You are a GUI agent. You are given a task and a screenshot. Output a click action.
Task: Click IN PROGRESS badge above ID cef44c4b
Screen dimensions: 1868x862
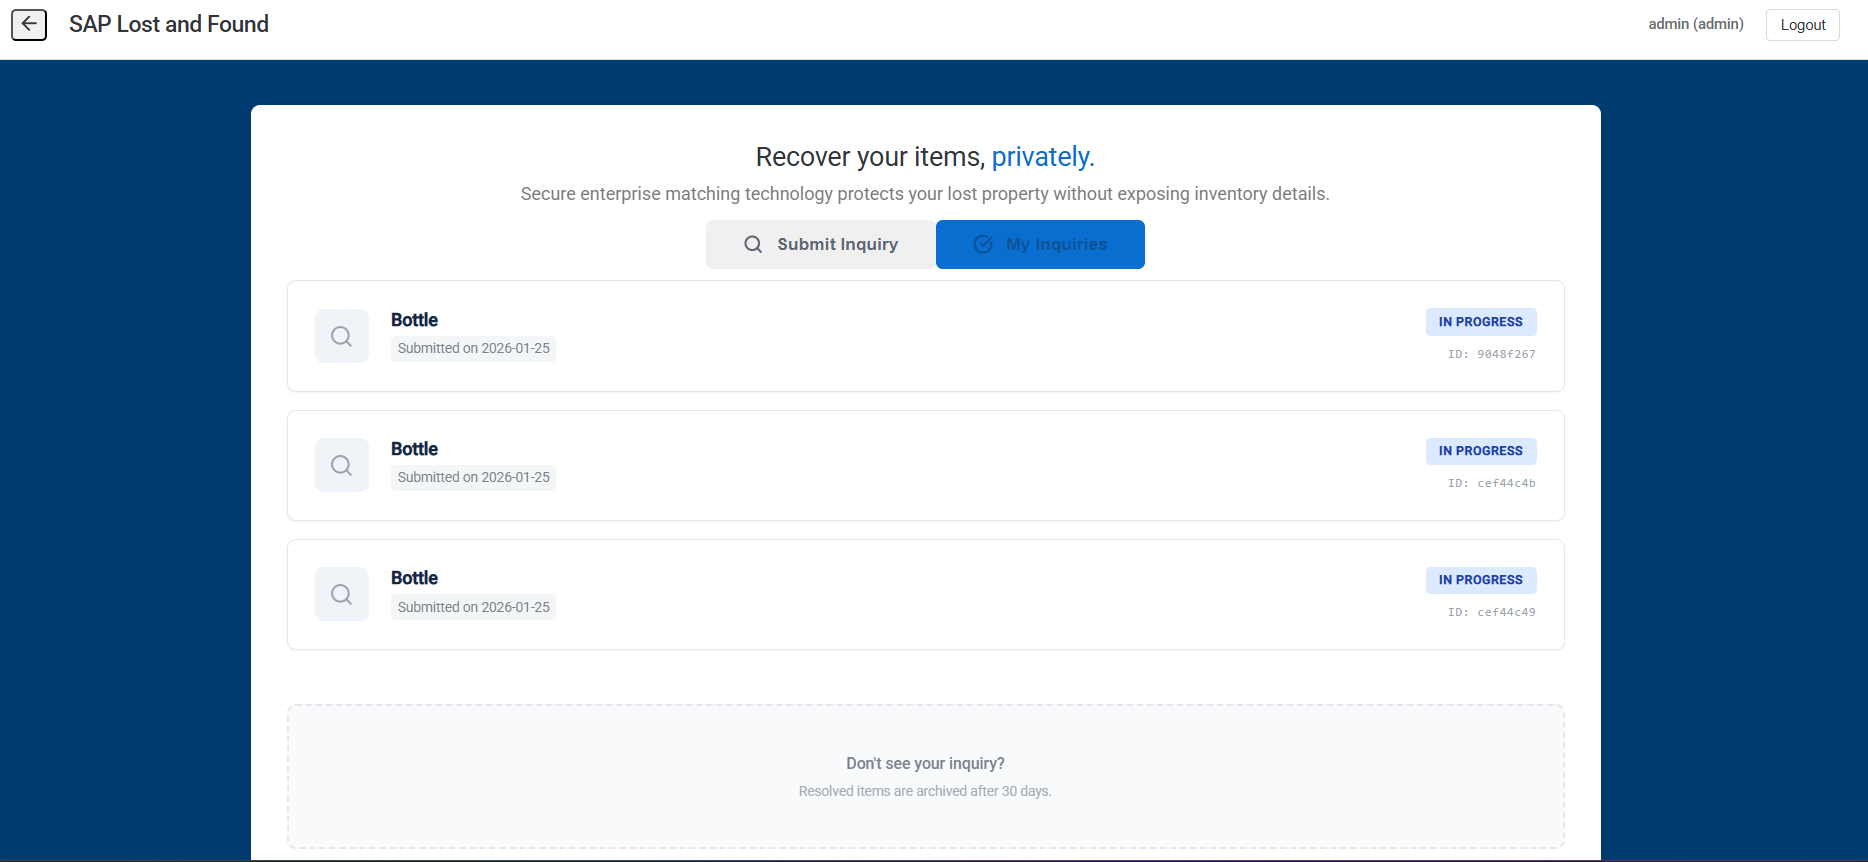point(1481,451)
